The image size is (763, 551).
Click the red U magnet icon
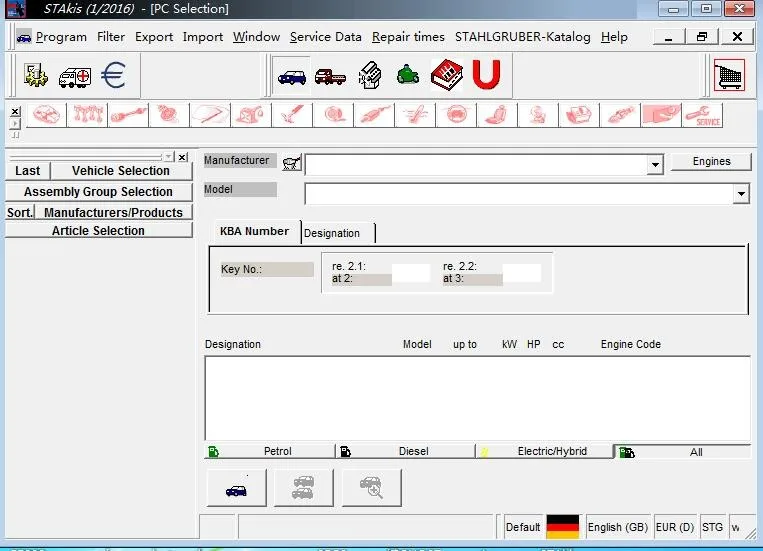click(486, 74)
